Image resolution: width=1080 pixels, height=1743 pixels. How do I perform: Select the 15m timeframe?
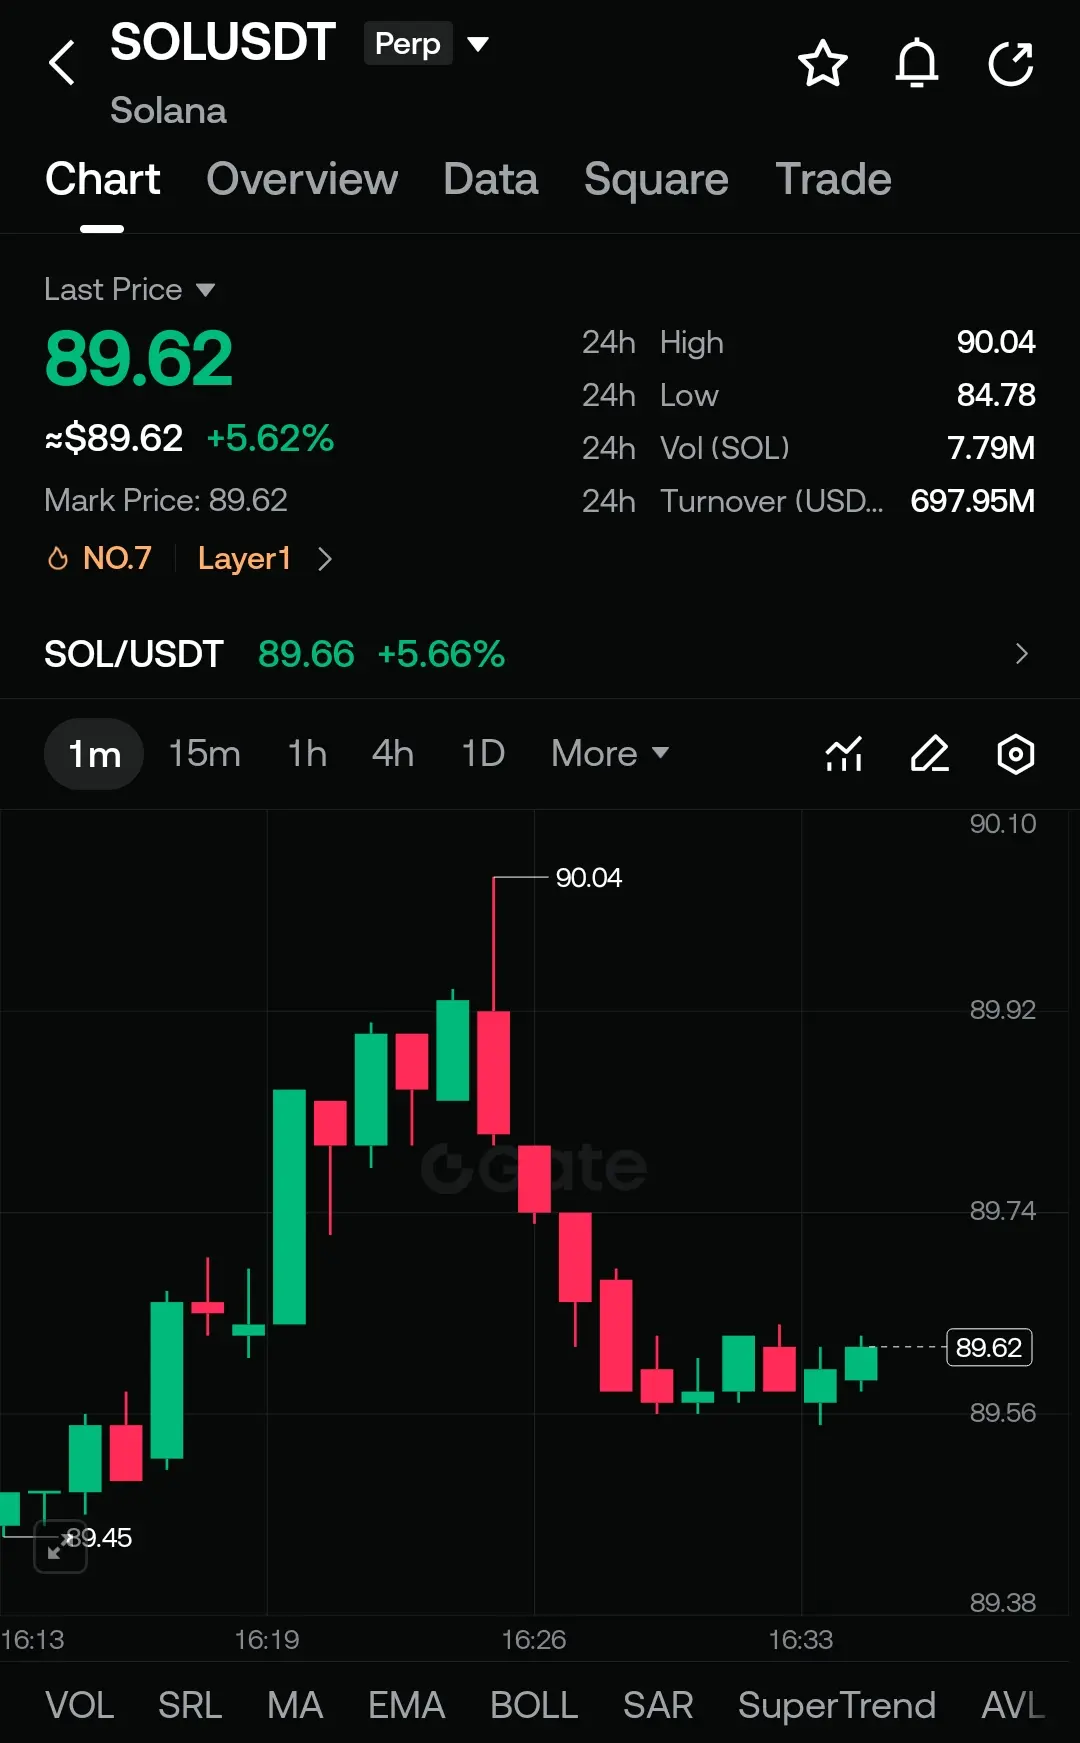(x=204, y=753)
